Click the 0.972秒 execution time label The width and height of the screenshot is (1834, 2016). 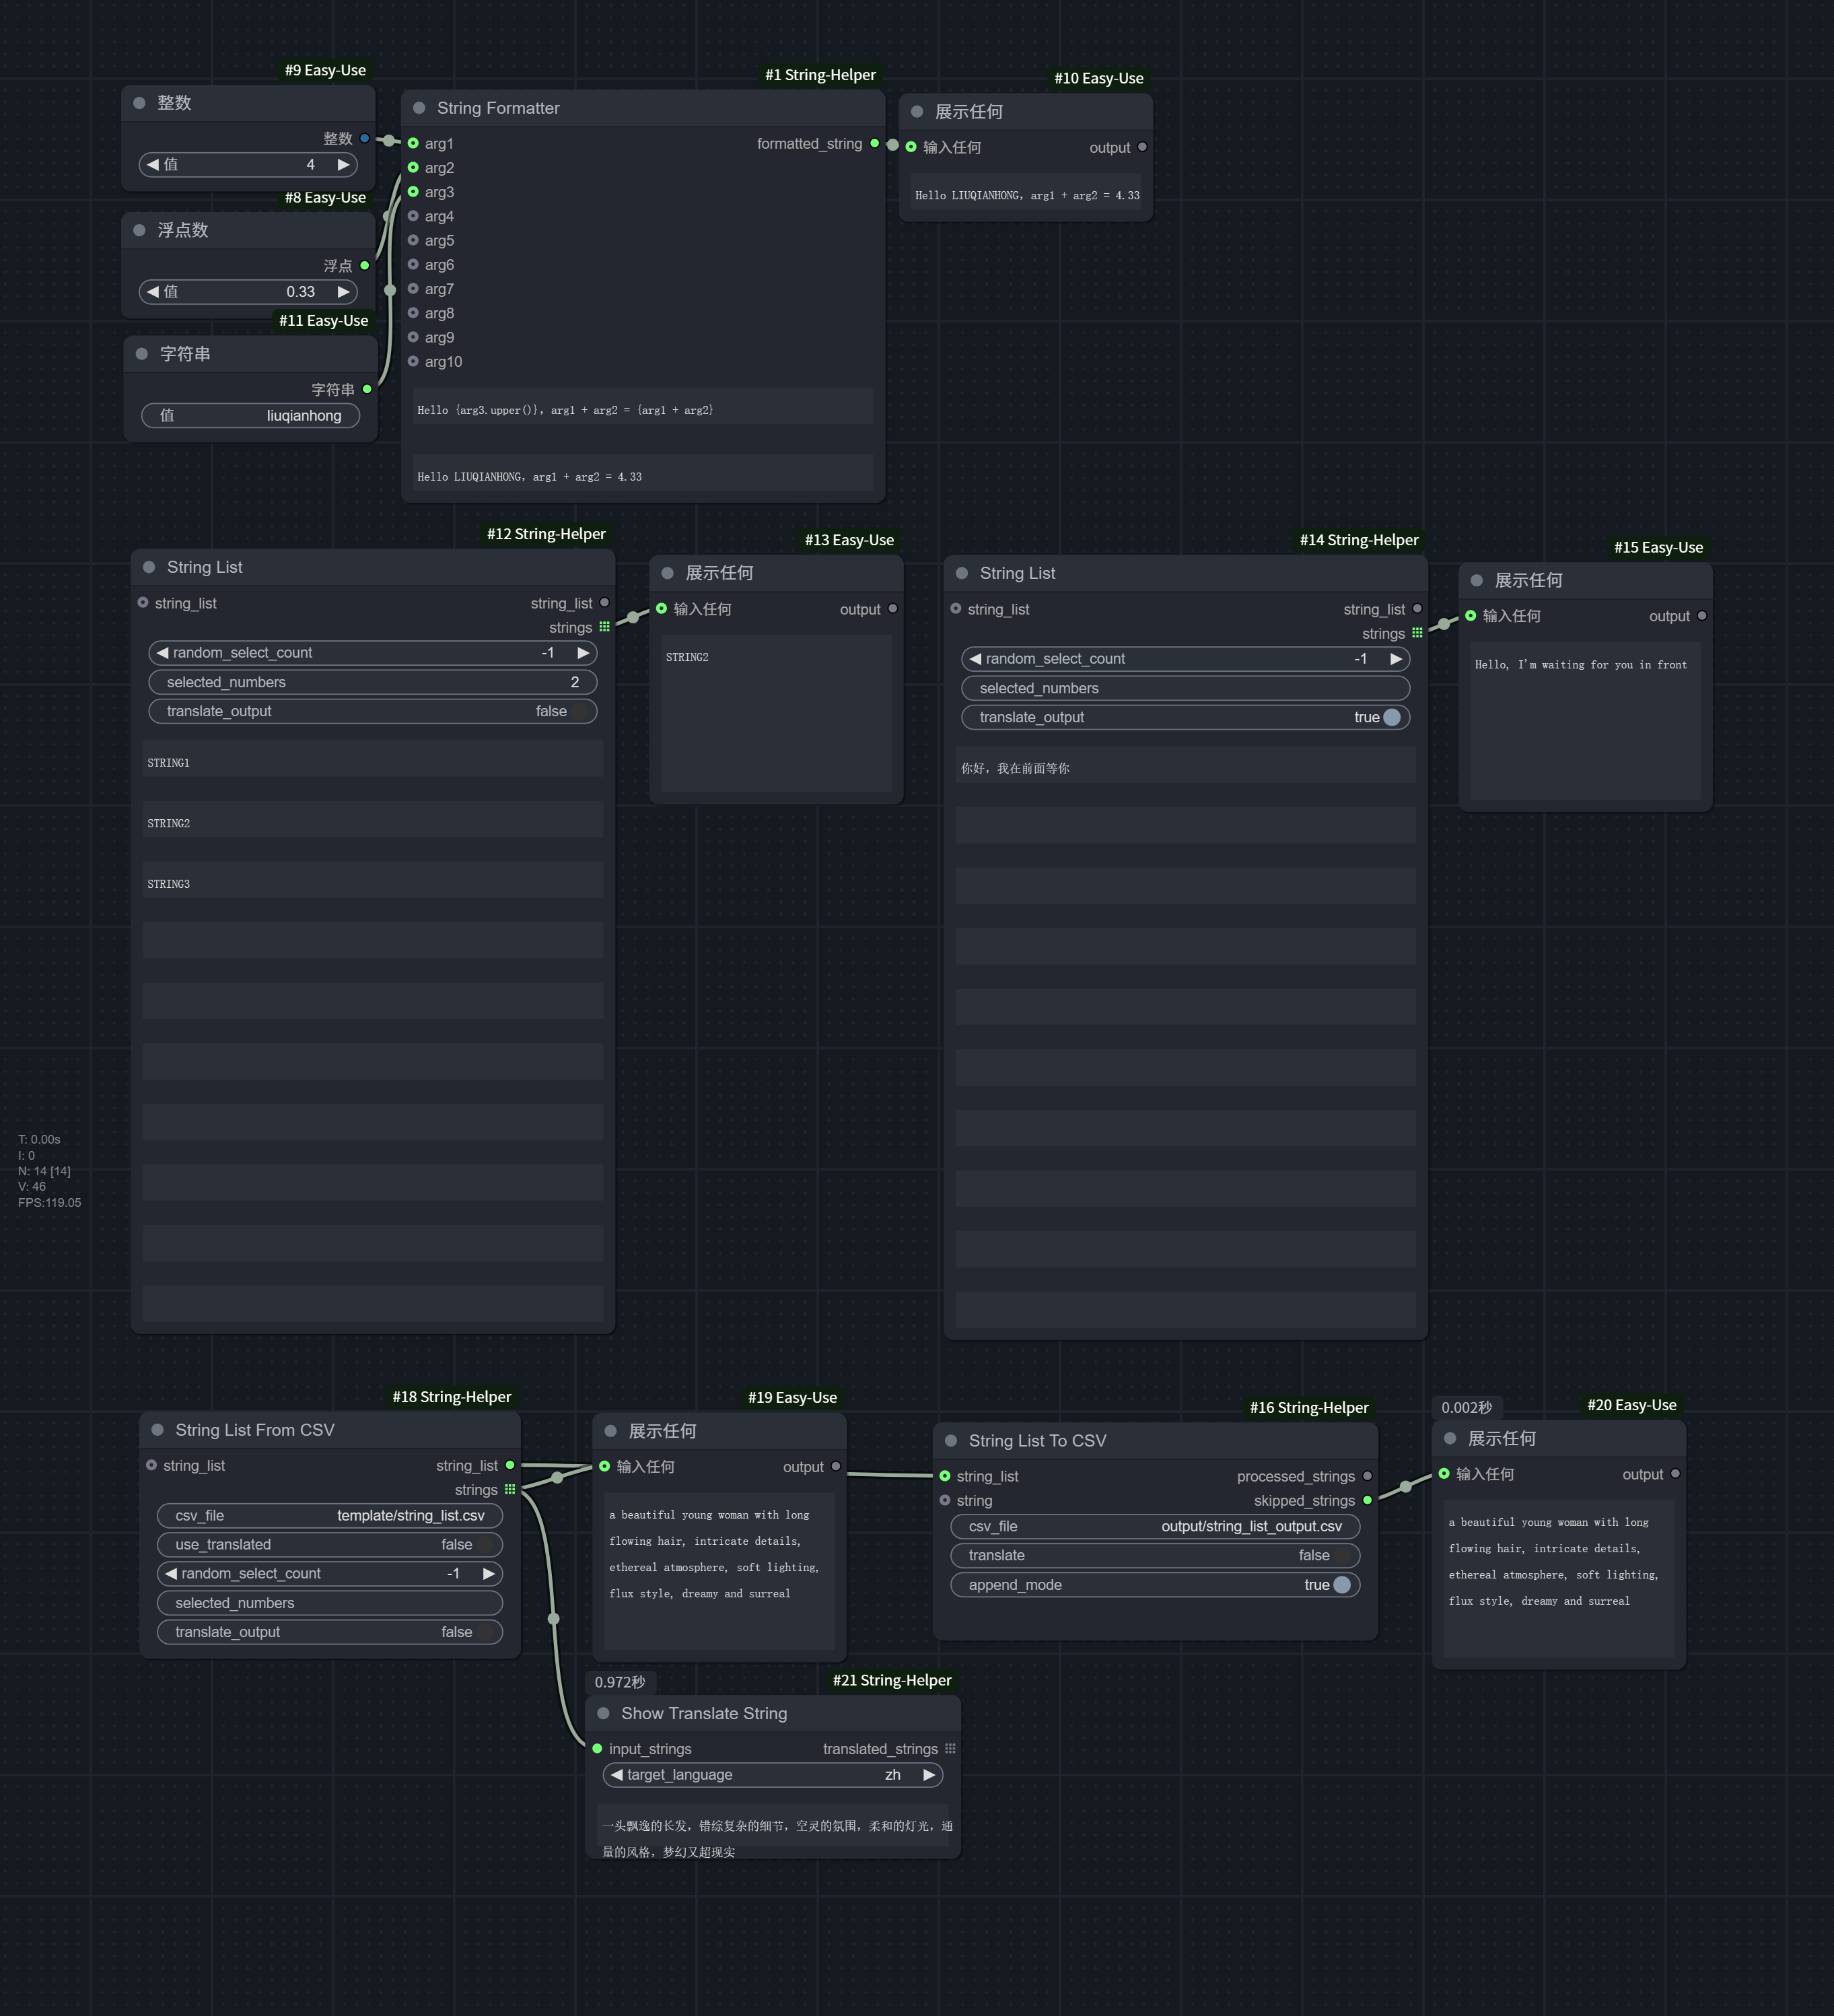pos(620,1682)
